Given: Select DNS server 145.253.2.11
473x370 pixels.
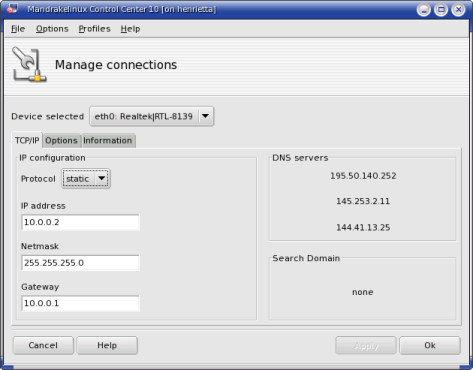Looking at the screenshot, I should [x=363, y=201].
